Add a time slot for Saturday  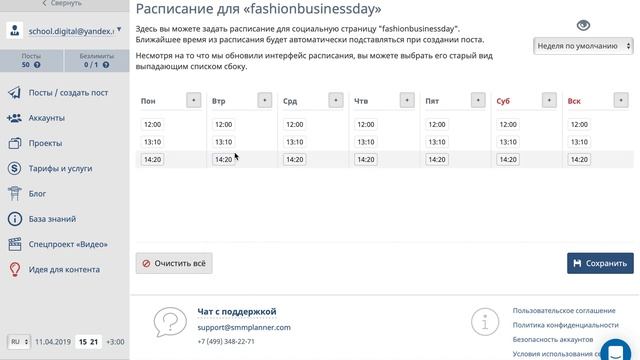click(x=549, y=100)
